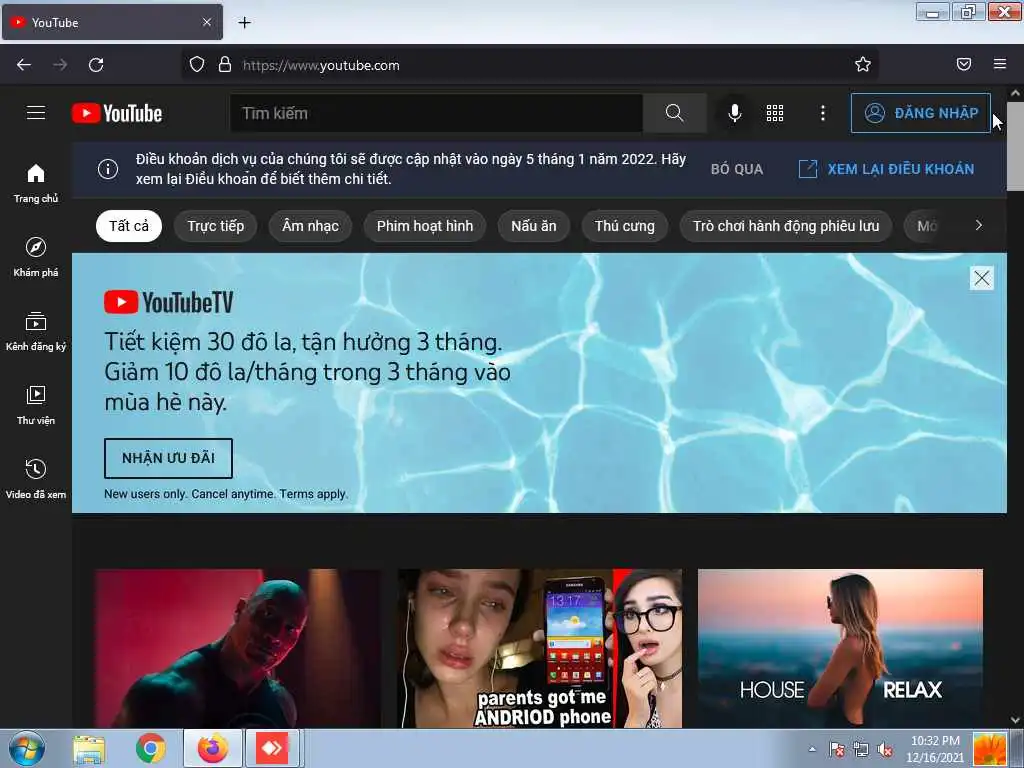Open Windows Explorer from taskbar
Image resolution: width=1024 pixels, height=768 pixels.
[x=89, y=749]
